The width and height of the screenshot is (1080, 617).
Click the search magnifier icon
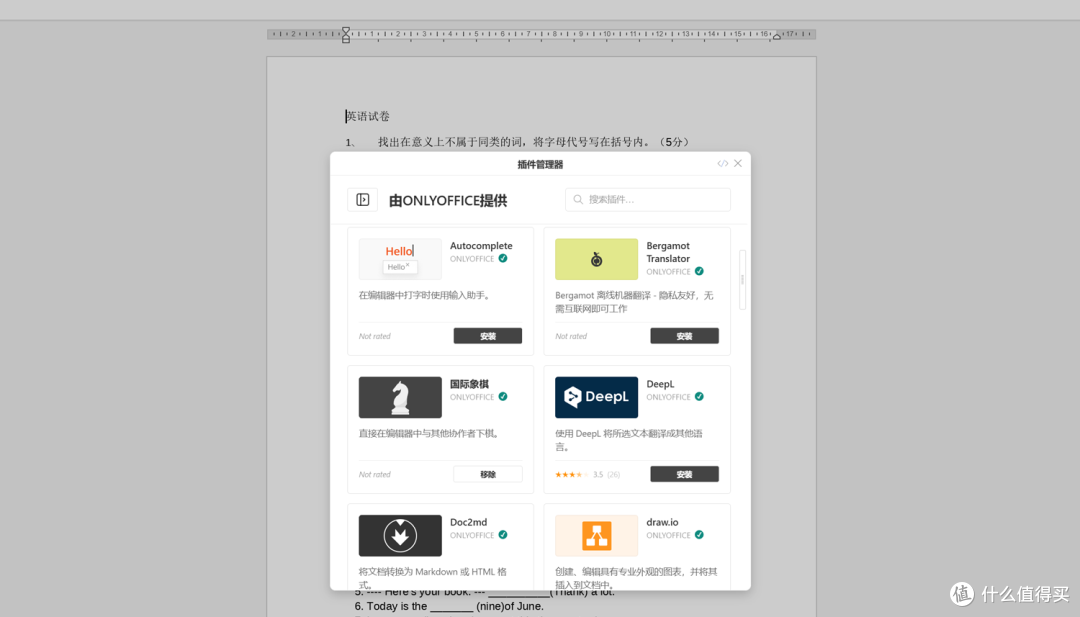pos(578,200)
